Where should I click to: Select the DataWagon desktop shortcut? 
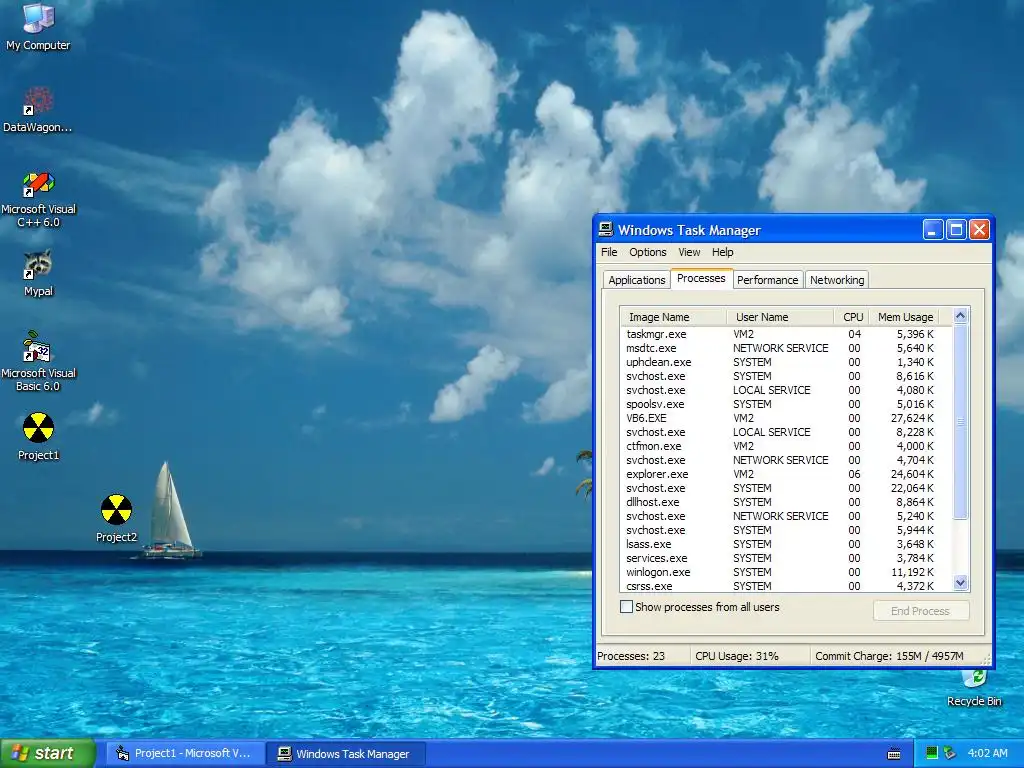tap(38, 109)
